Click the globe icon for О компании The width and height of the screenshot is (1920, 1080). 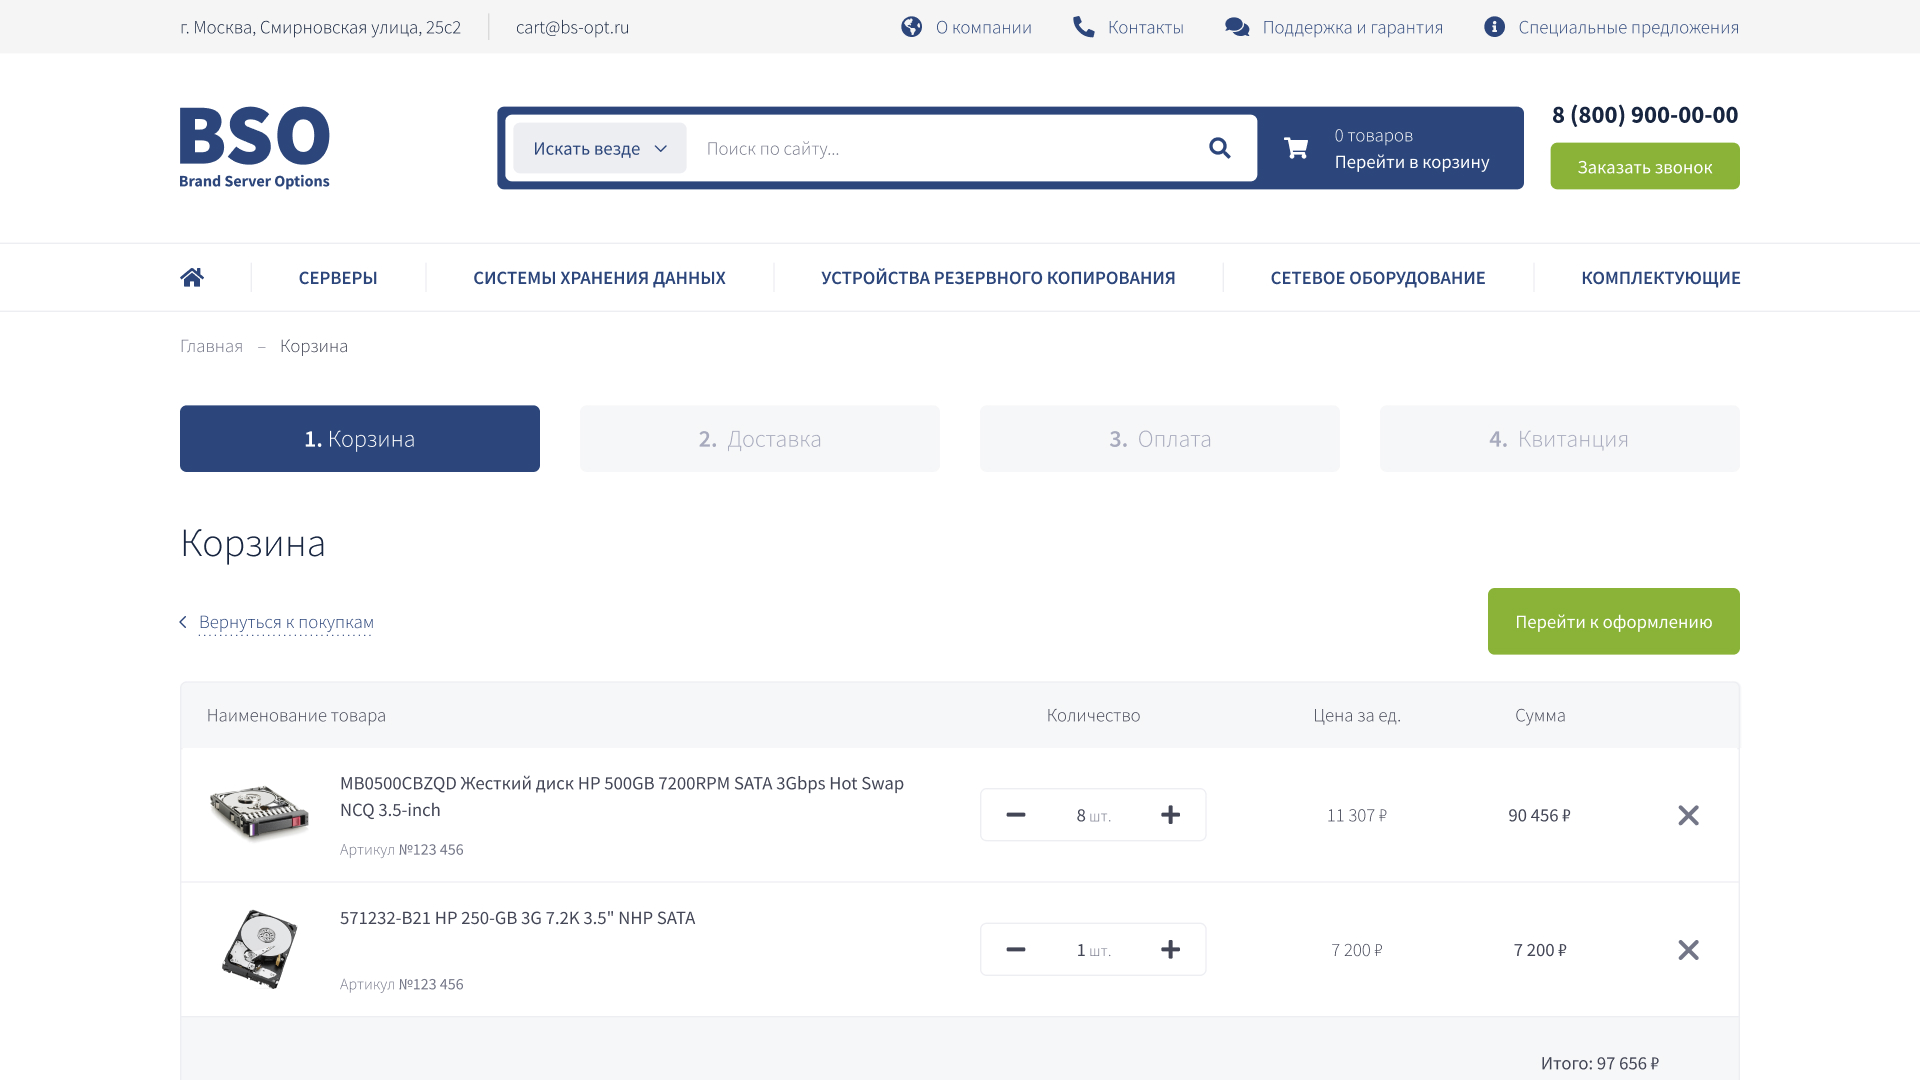coord(911,27)
